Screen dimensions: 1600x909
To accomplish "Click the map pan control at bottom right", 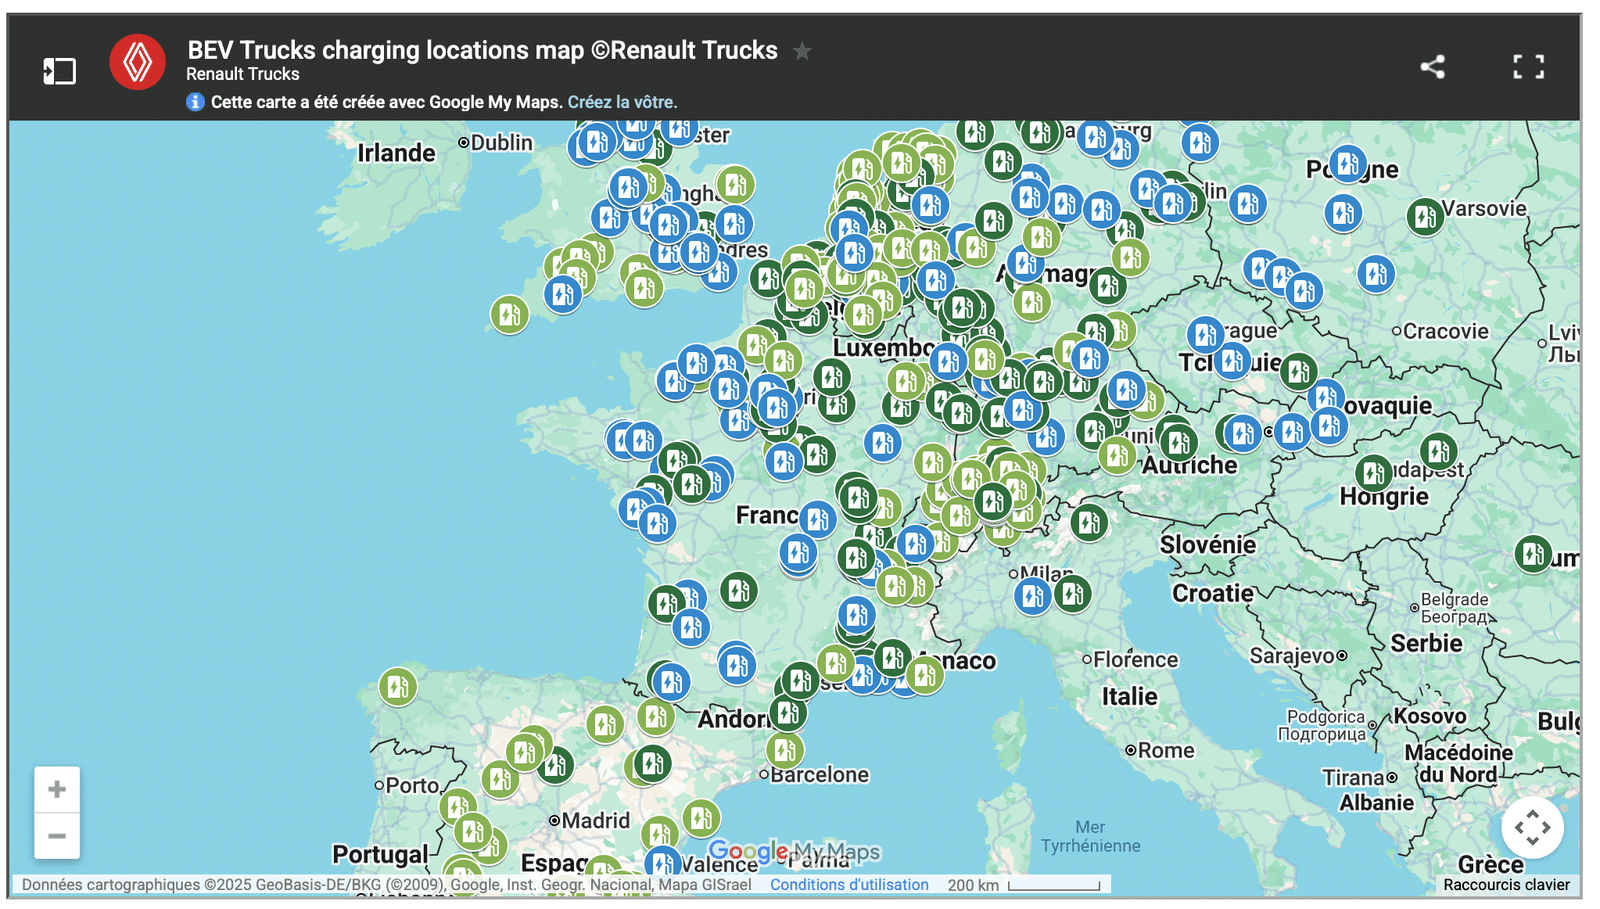I will click(x=1531, y=827).
